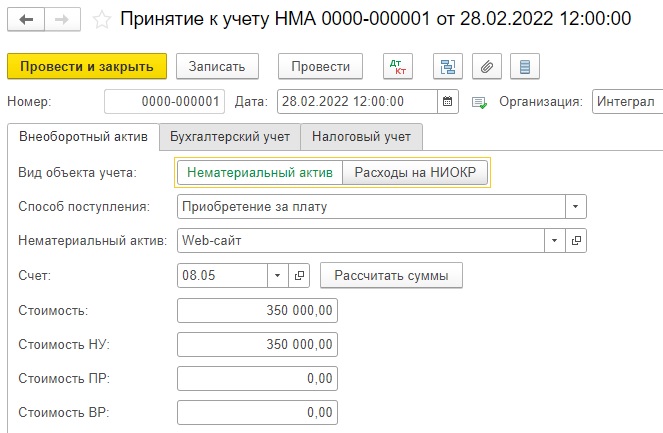
Task: Open the report list icon in the toolbar
Action: tap(525, 66)
